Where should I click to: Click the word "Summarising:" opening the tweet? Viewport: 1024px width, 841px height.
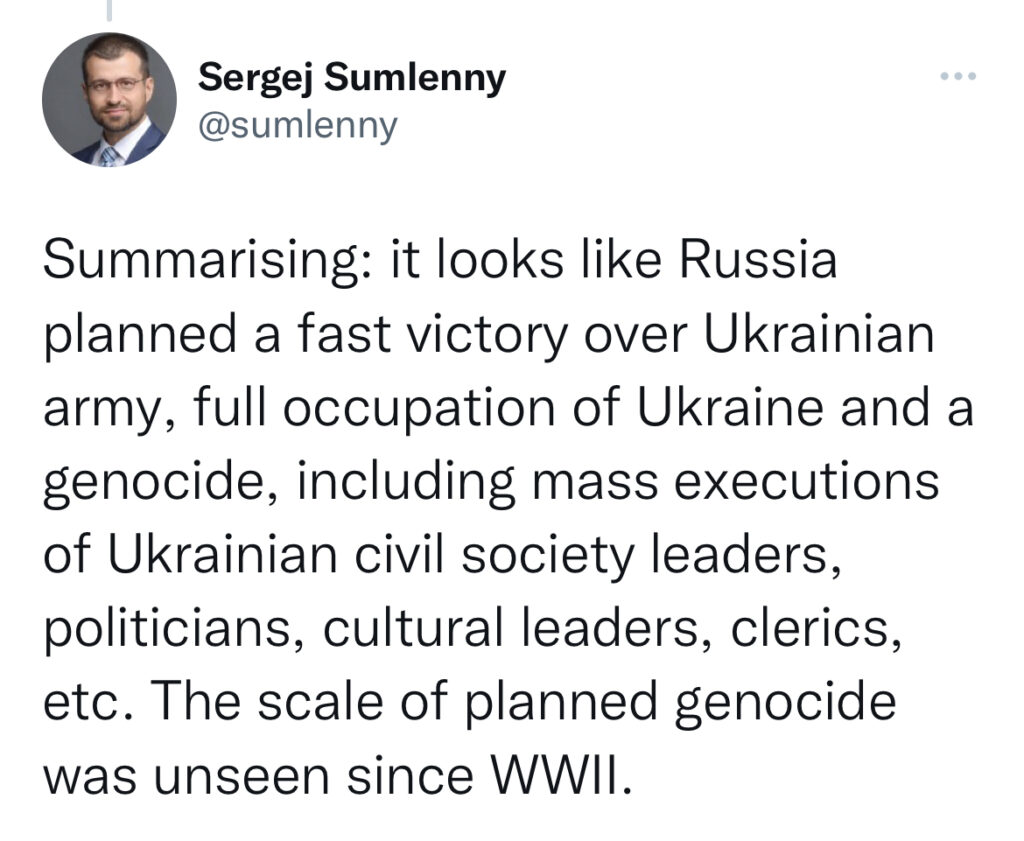[207, 261]
